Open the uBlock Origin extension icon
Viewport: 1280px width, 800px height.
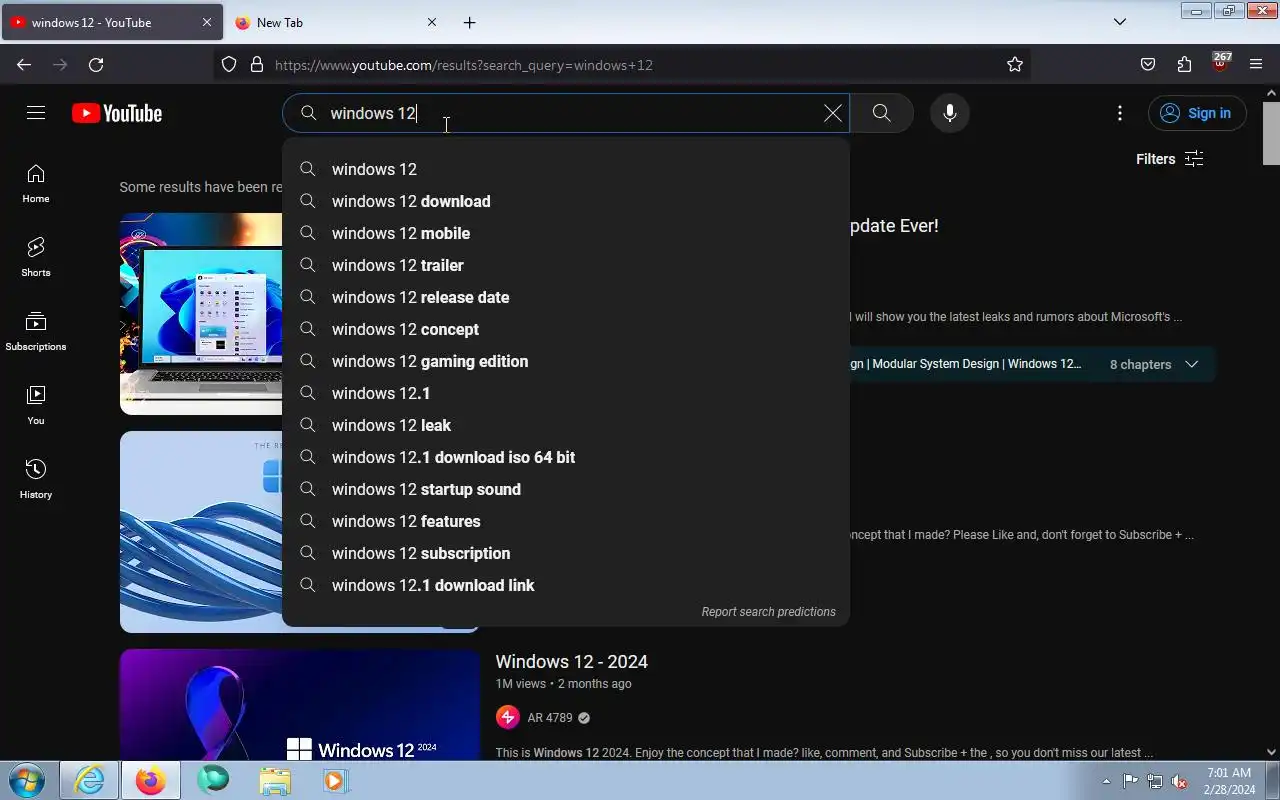1220,63
